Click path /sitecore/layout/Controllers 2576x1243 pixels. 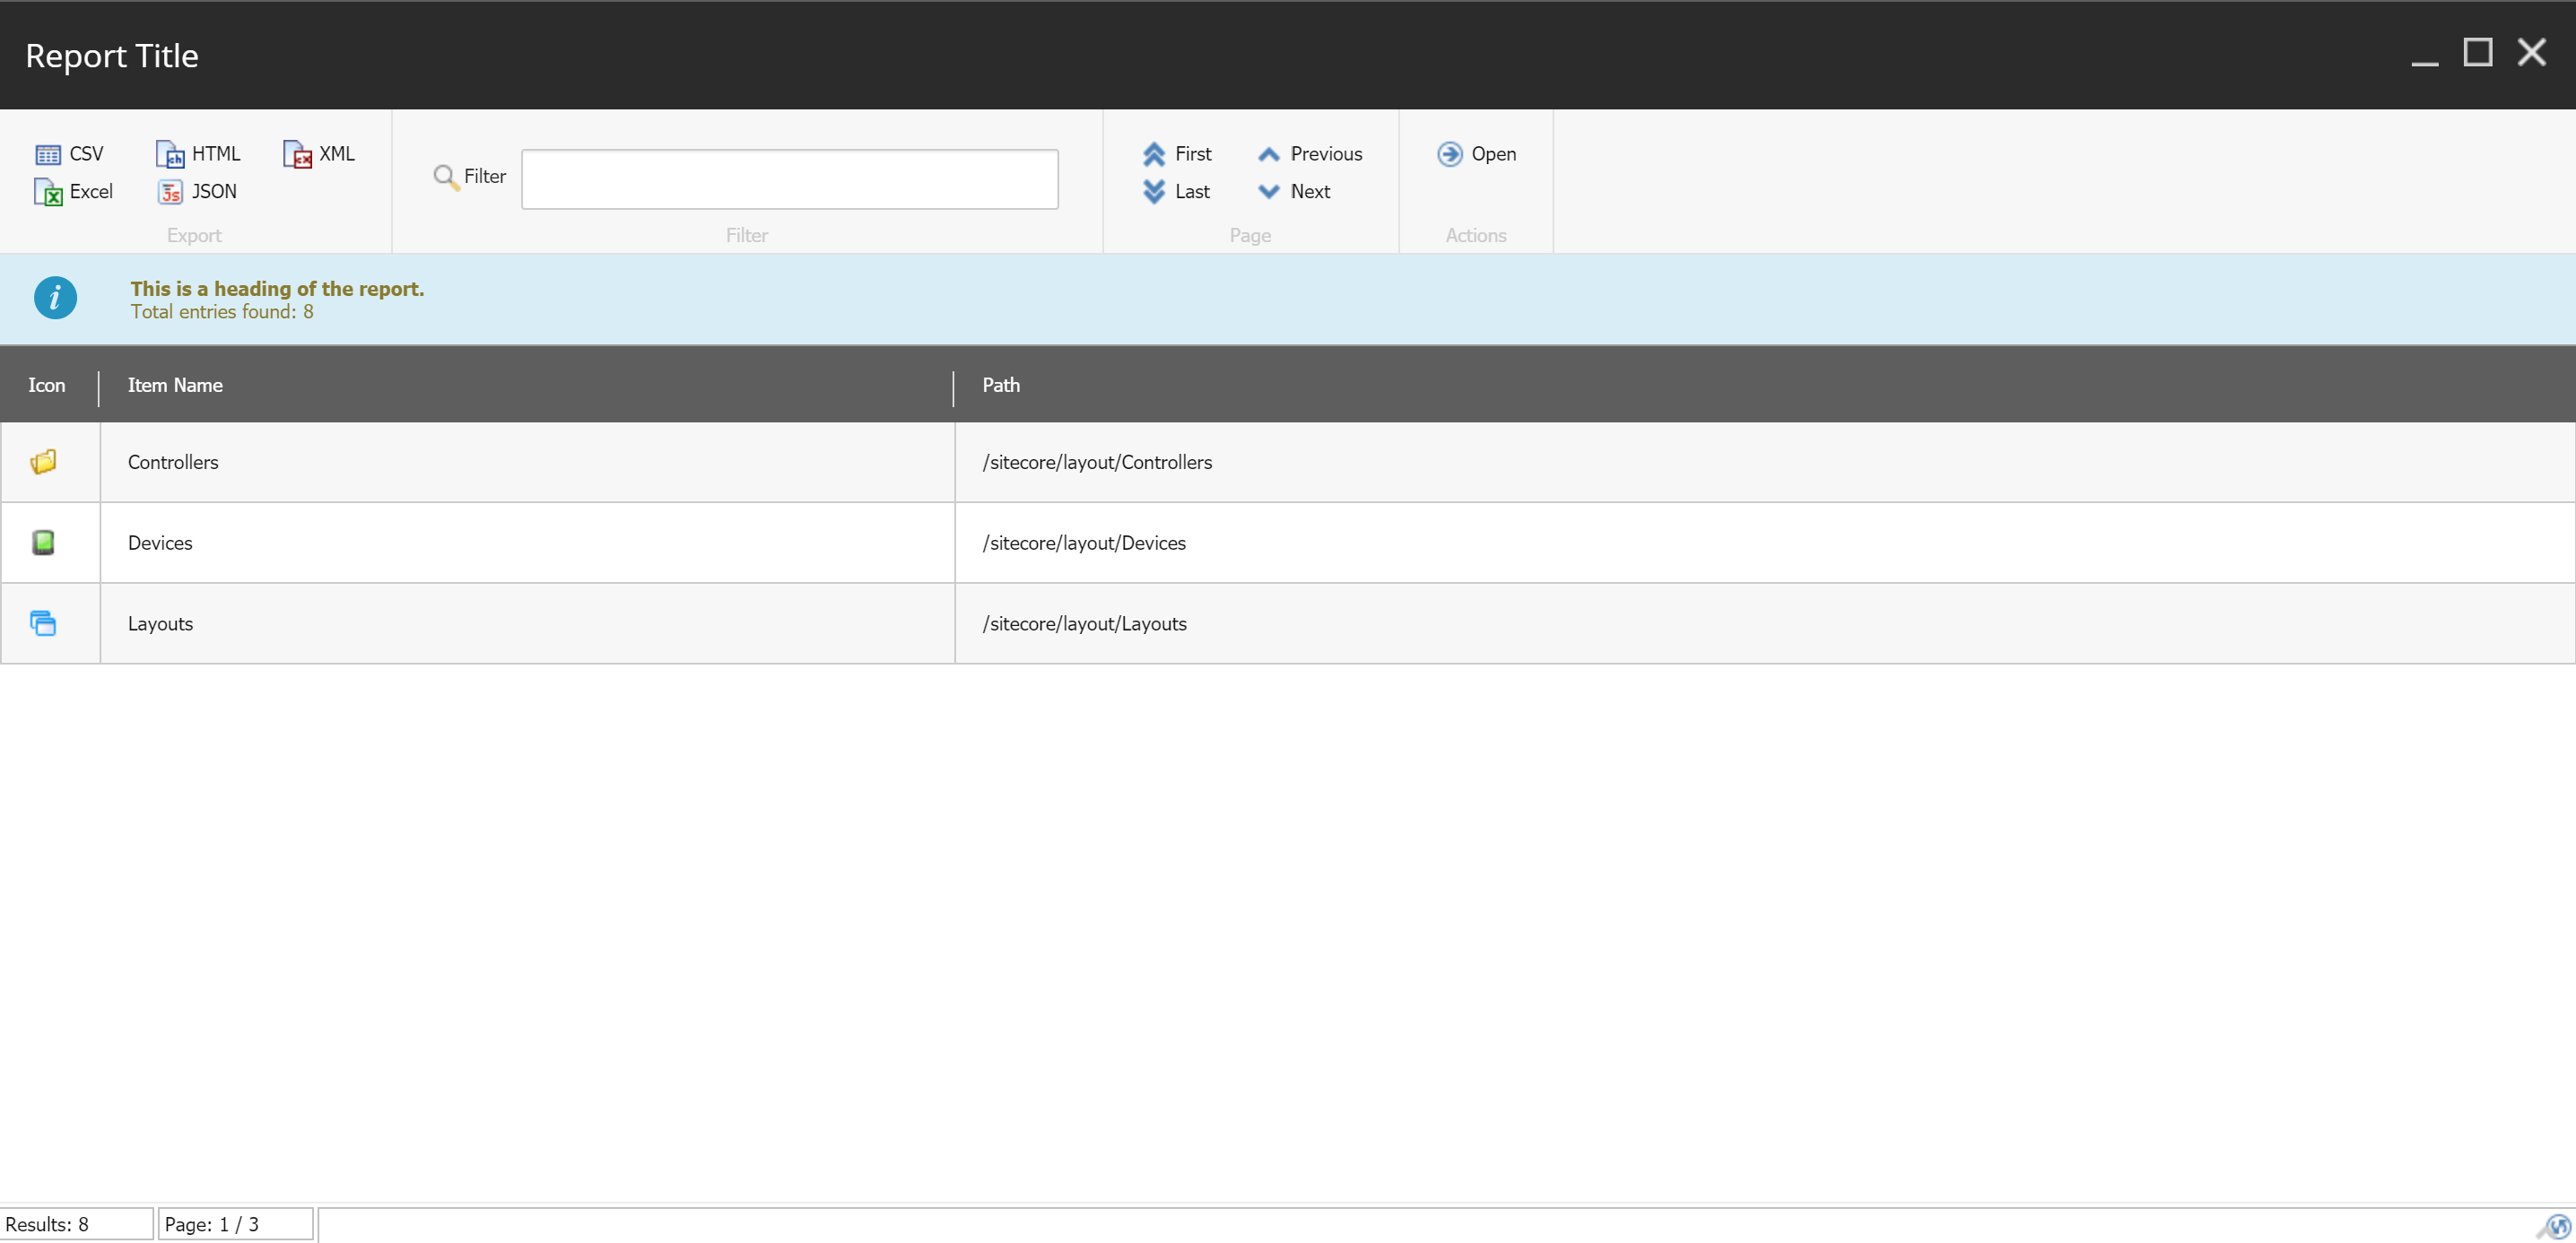click(x=1097, y=462)
